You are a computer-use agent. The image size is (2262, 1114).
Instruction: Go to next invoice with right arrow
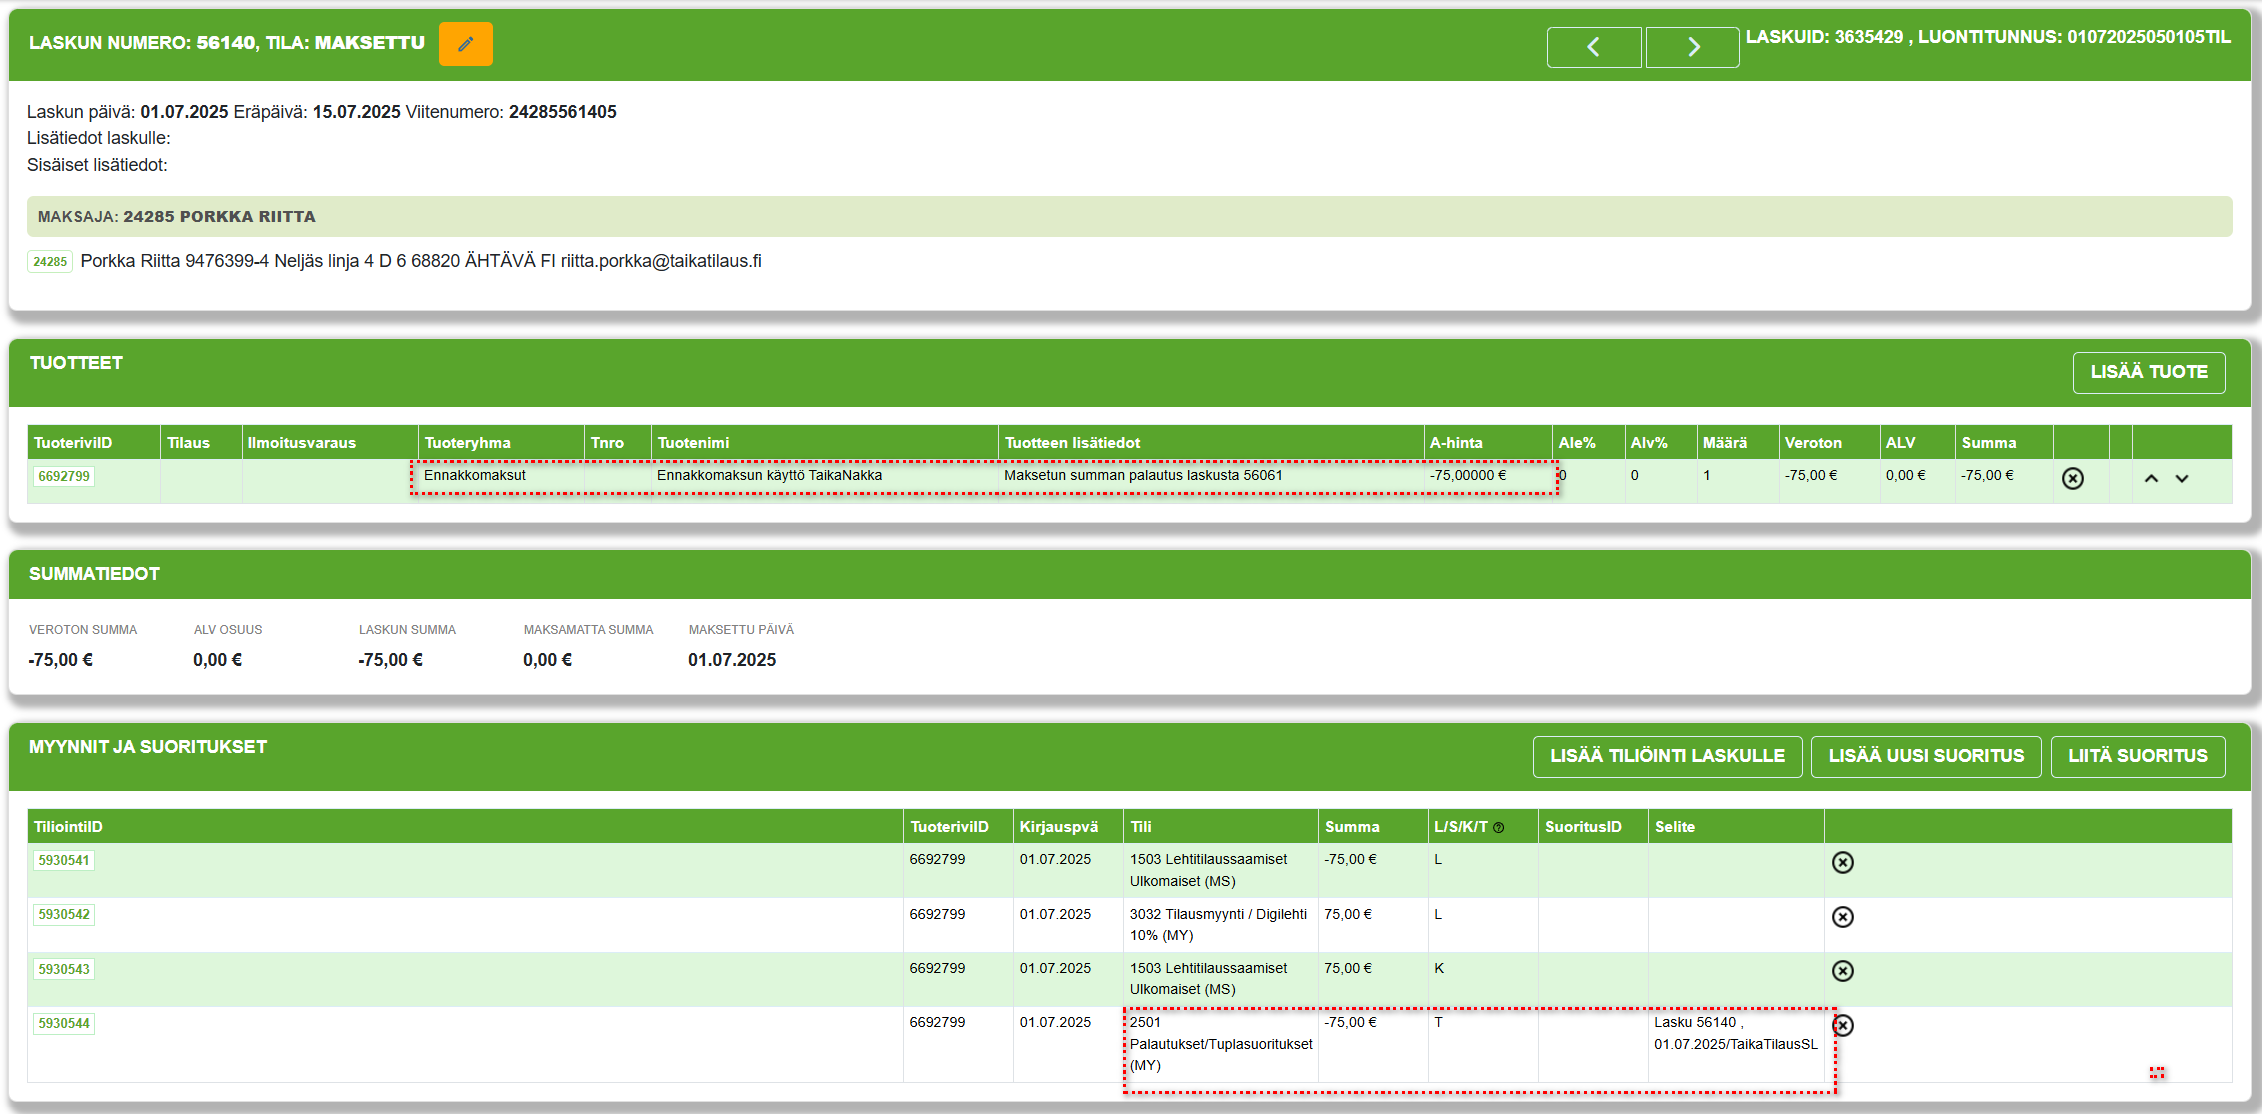click(x=1692, y=47)
